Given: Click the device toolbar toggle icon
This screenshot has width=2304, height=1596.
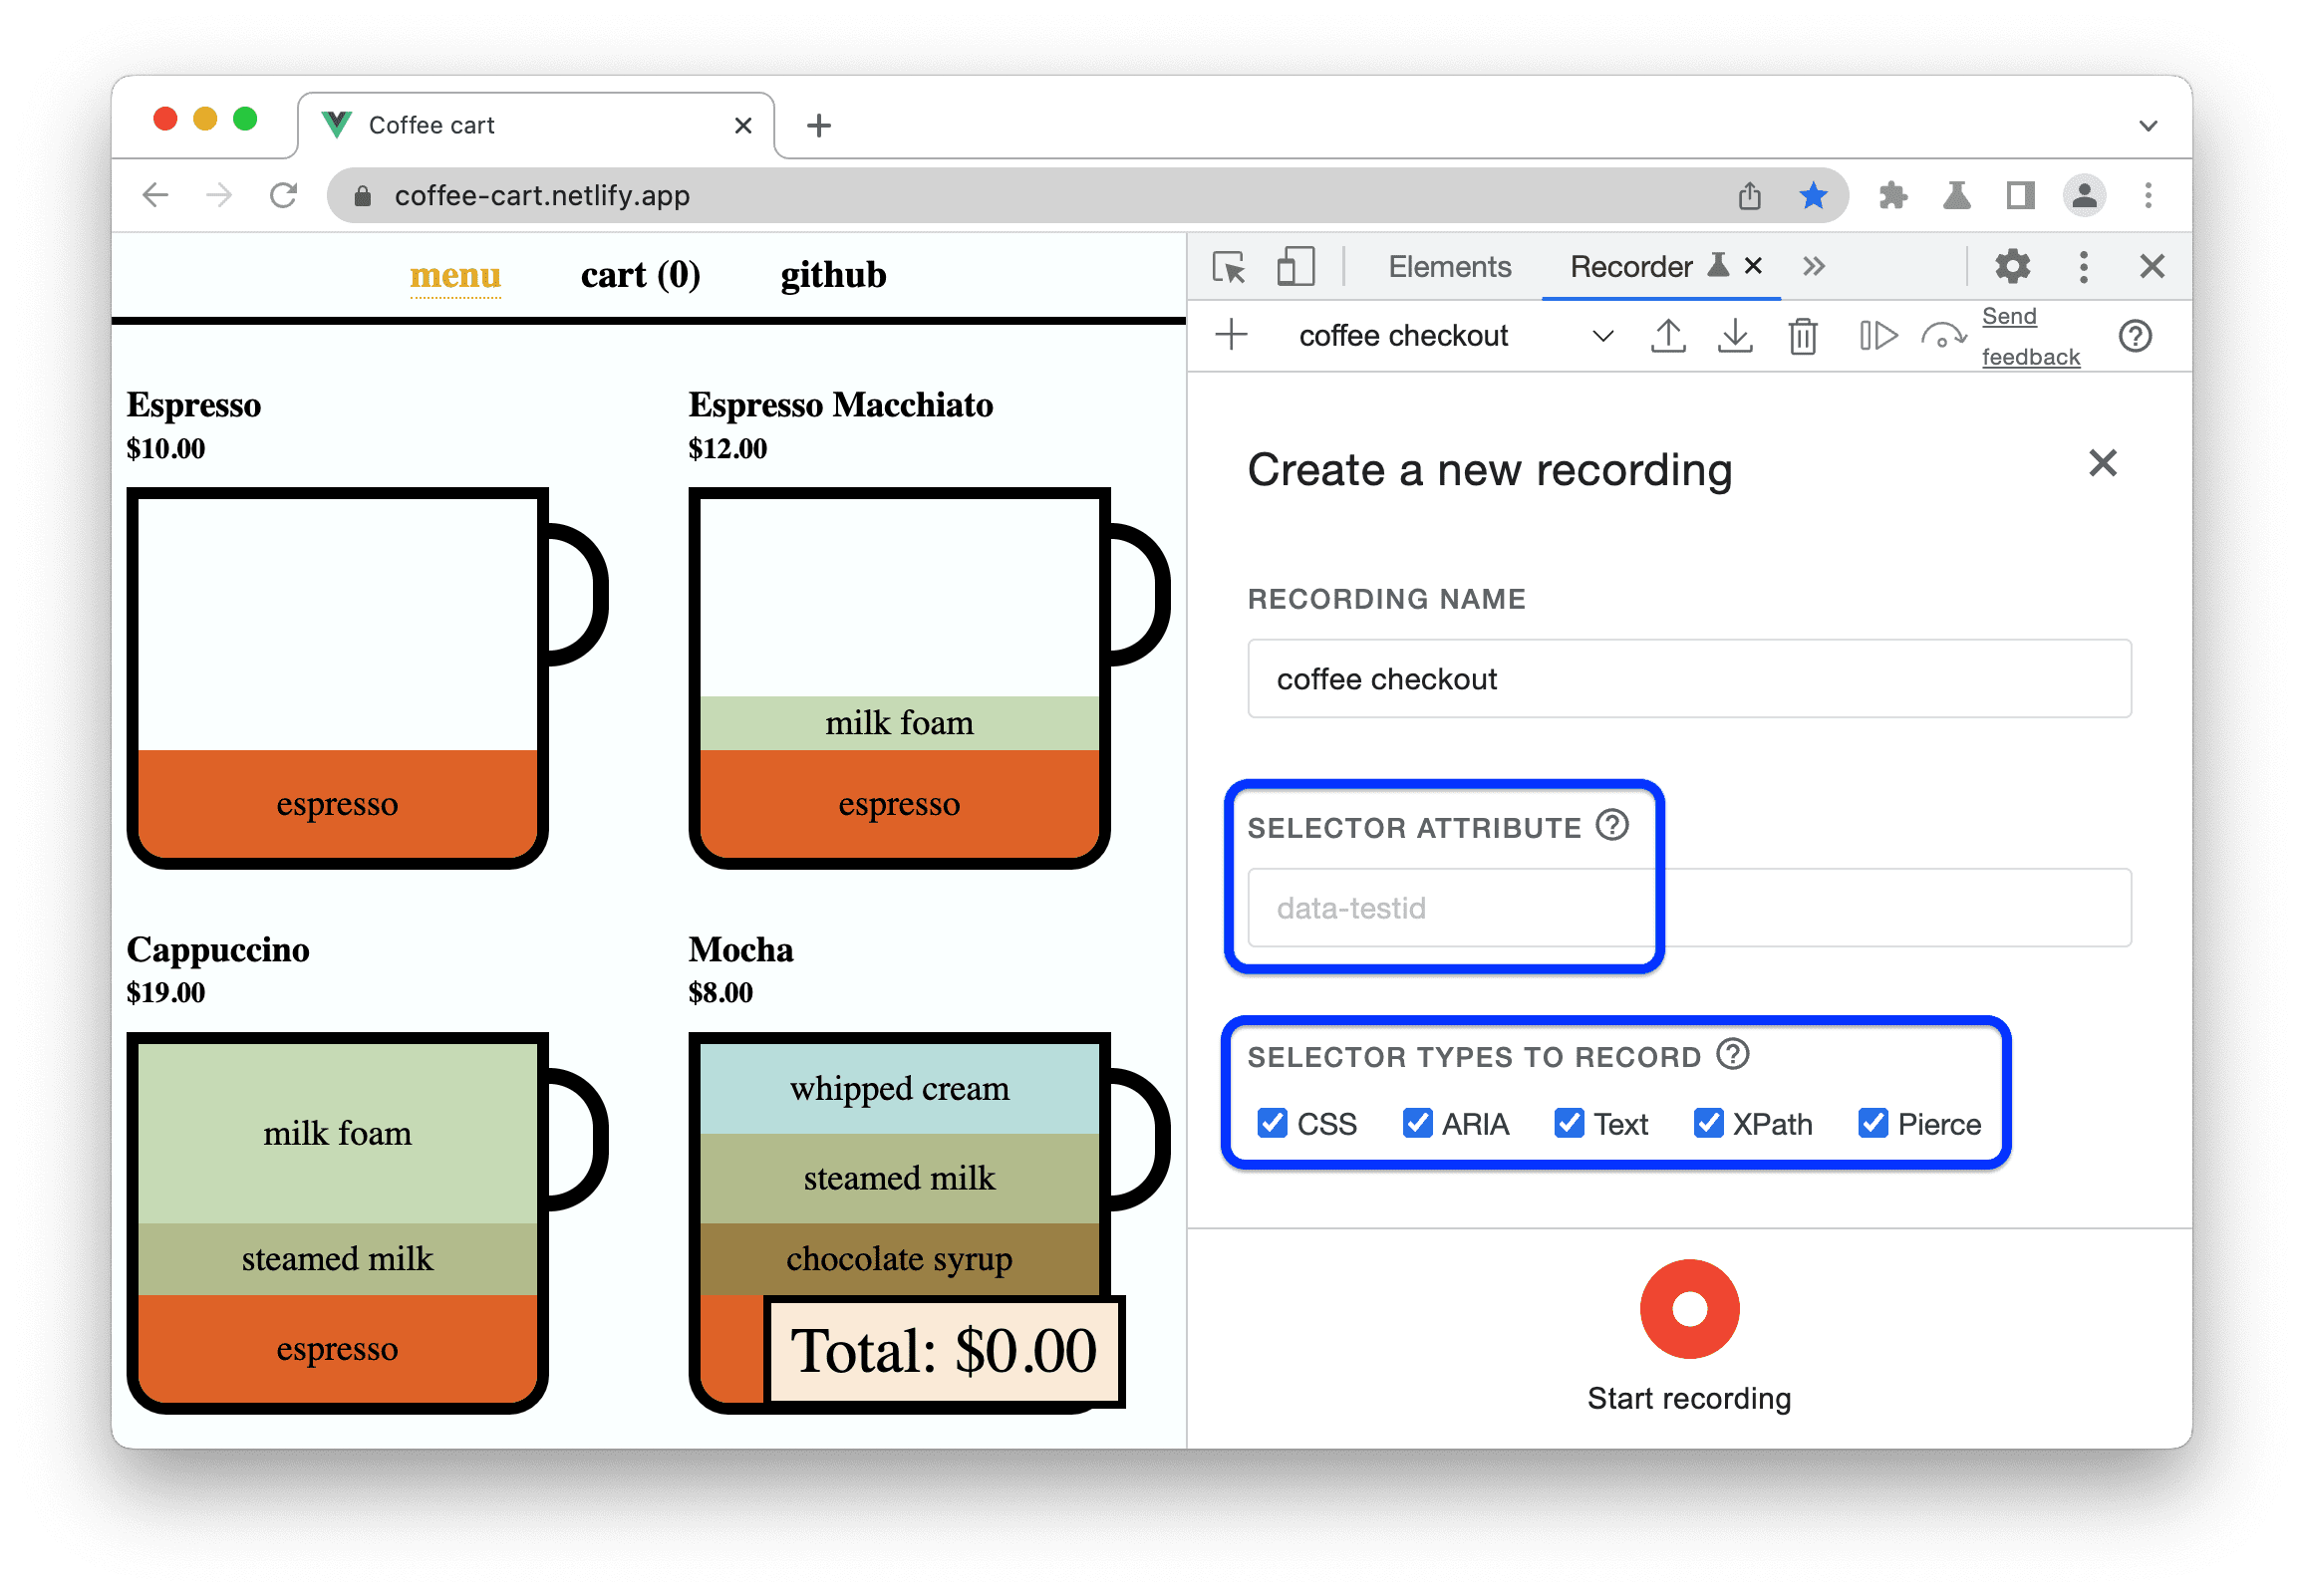Looking at the screenshot, I should (1296, 268).
